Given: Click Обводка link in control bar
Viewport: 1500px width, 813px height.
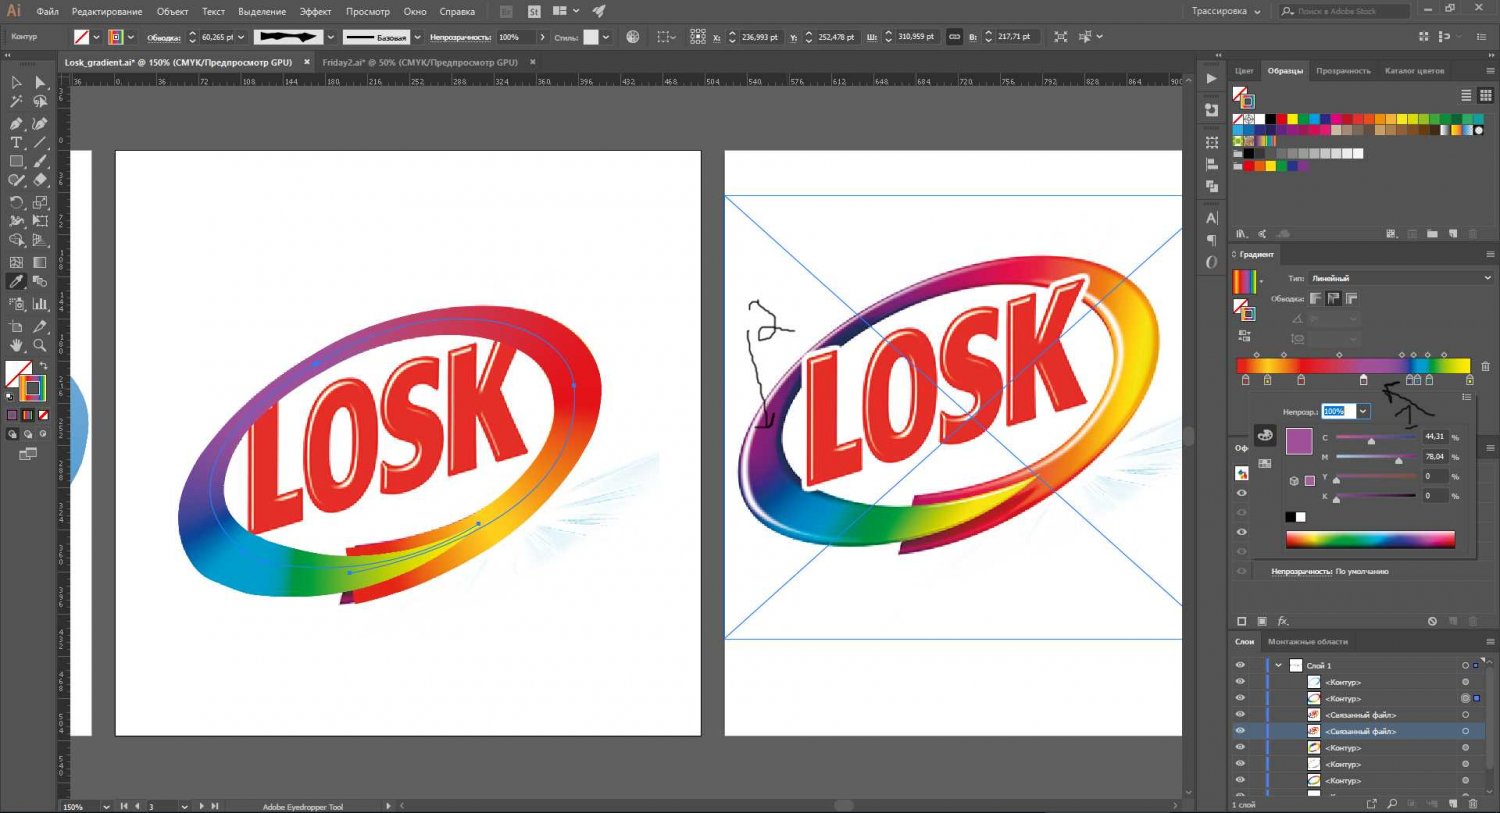Looking at the screenshot, I should point(164,37).
